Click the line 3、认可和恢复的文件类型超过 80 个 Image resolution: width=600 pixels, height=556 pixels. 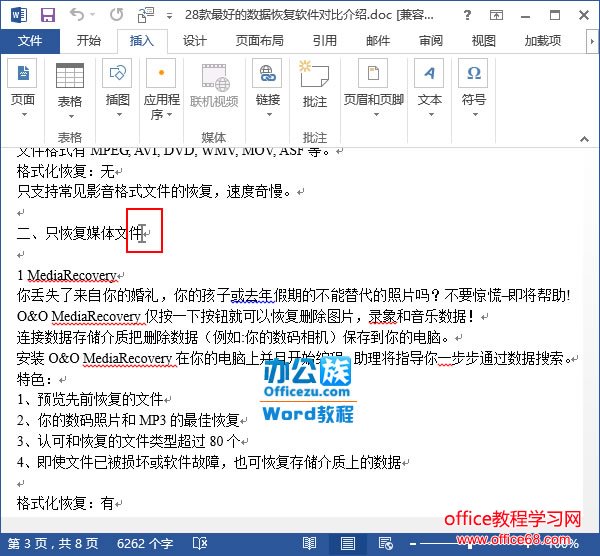click(x=129, y=441)
